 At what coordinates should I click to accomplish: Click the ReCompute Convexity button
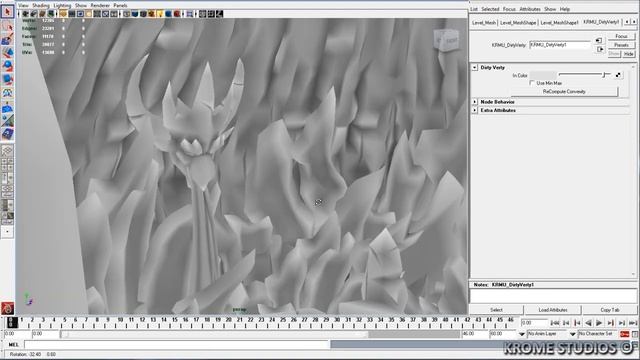click(x=564, y=92)
